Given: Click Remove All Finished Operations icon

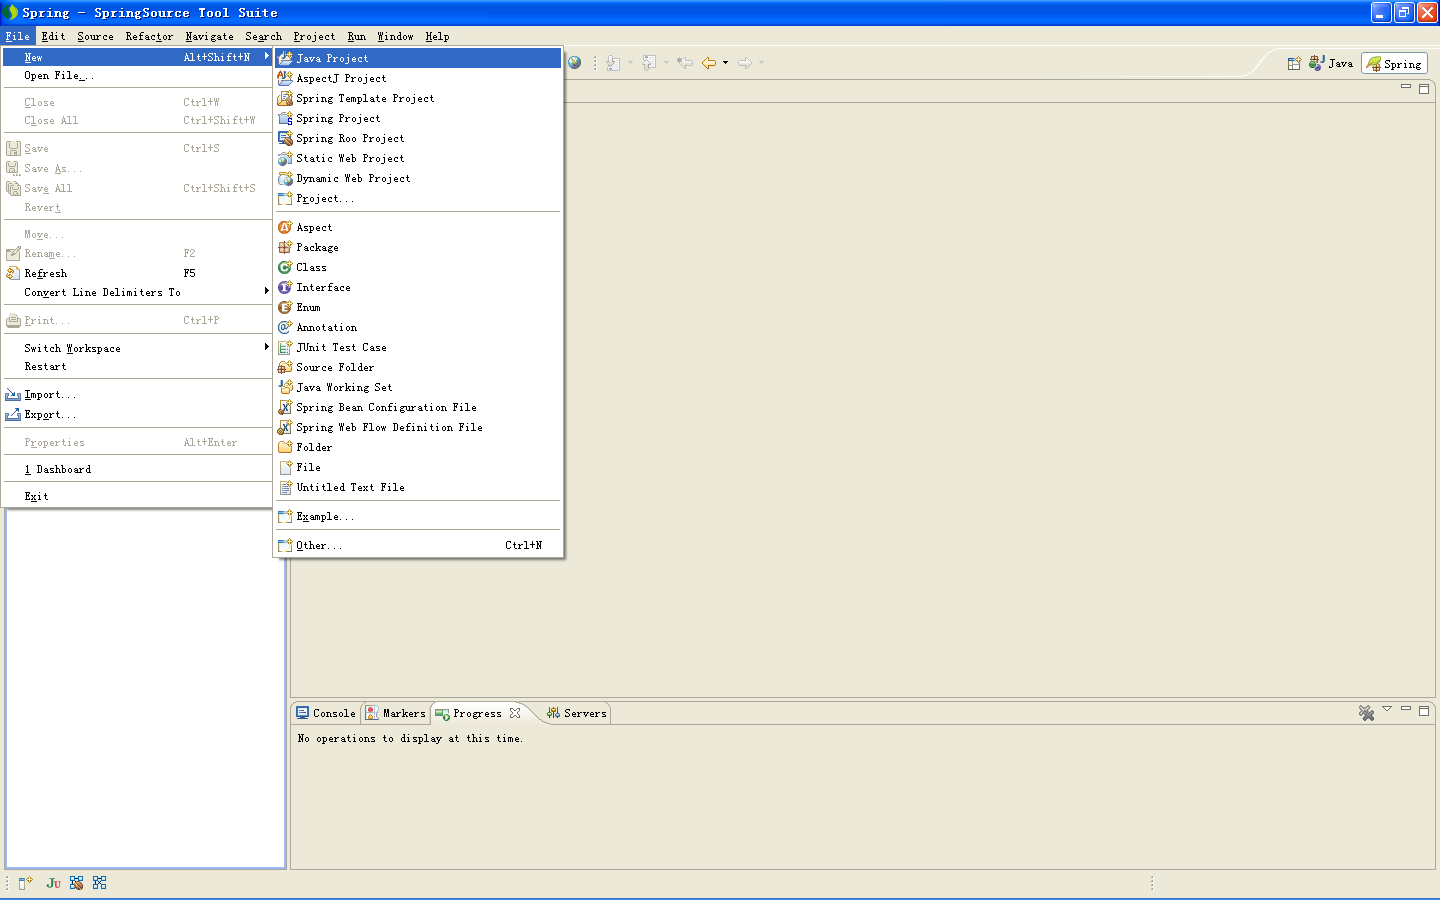Looking at the screenshot, I should click(1366, 713).
